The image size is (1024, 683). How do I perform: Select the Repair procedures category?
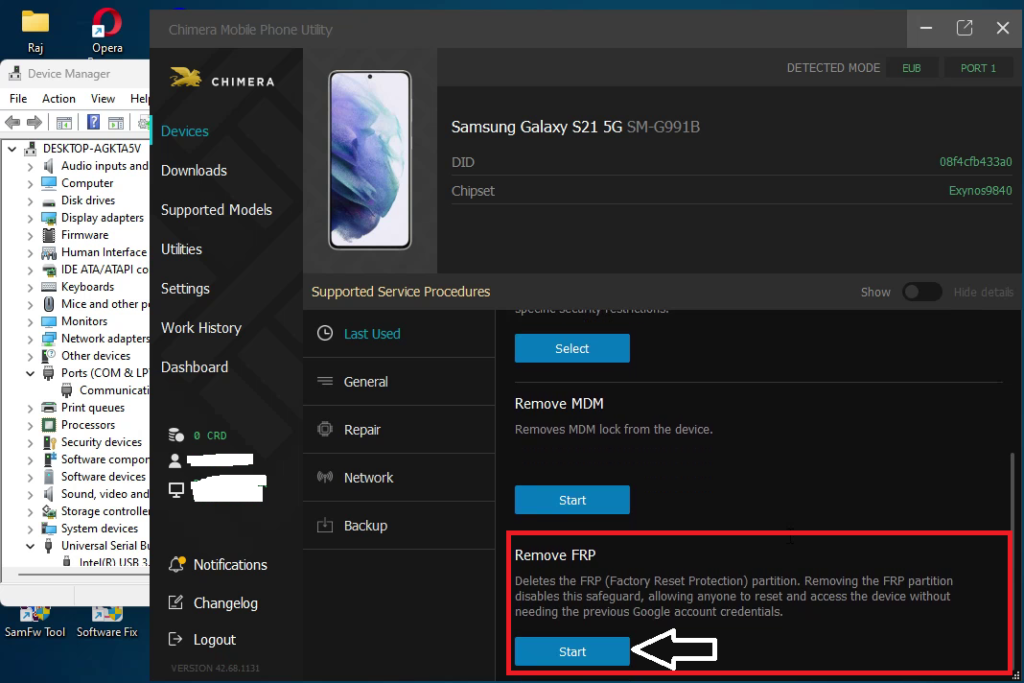[399, 430]
